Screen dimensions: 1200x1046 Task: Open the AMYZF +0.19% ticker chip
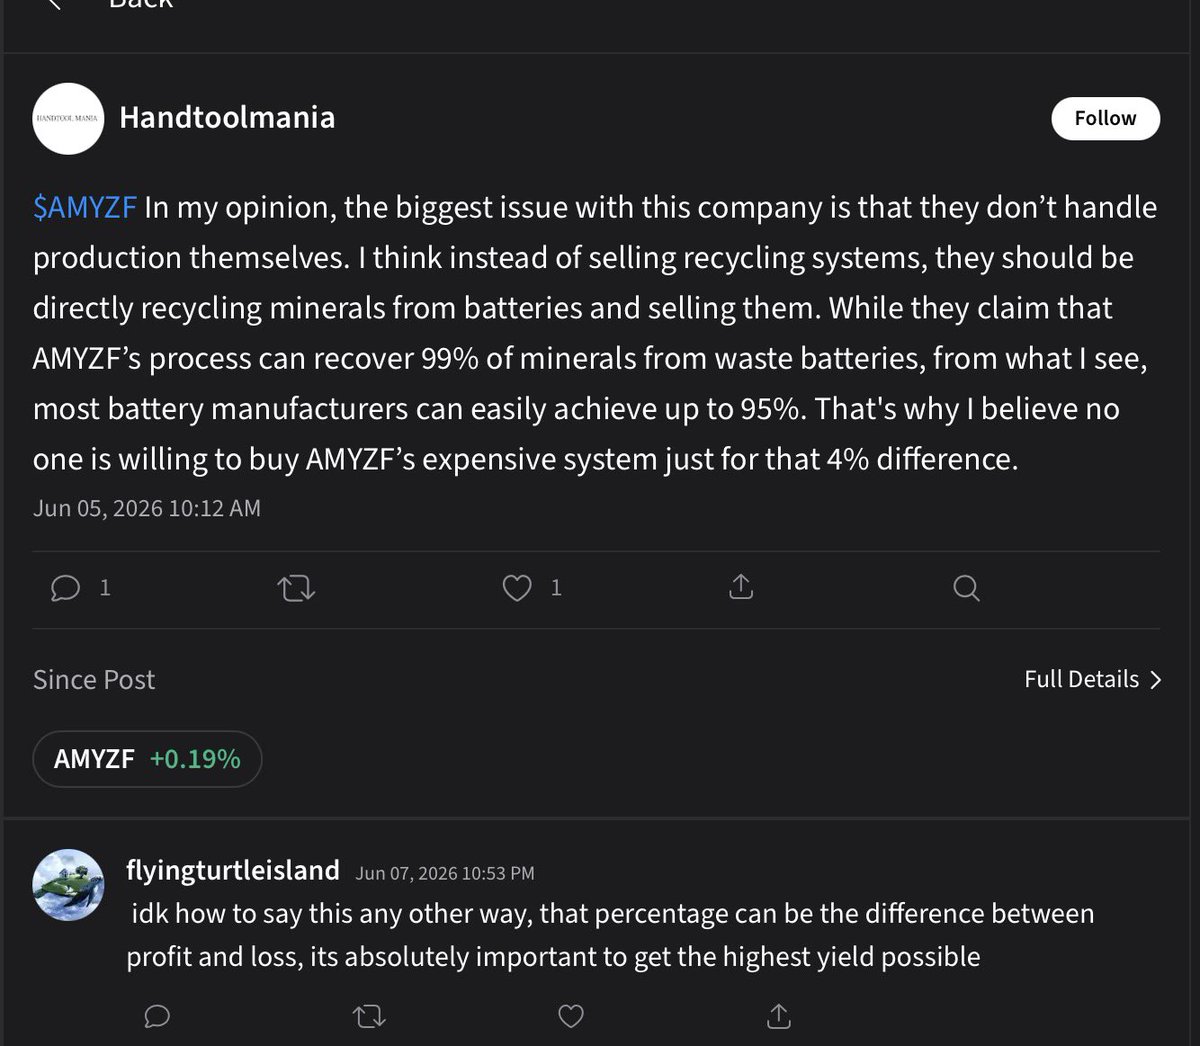pos(147,759)
